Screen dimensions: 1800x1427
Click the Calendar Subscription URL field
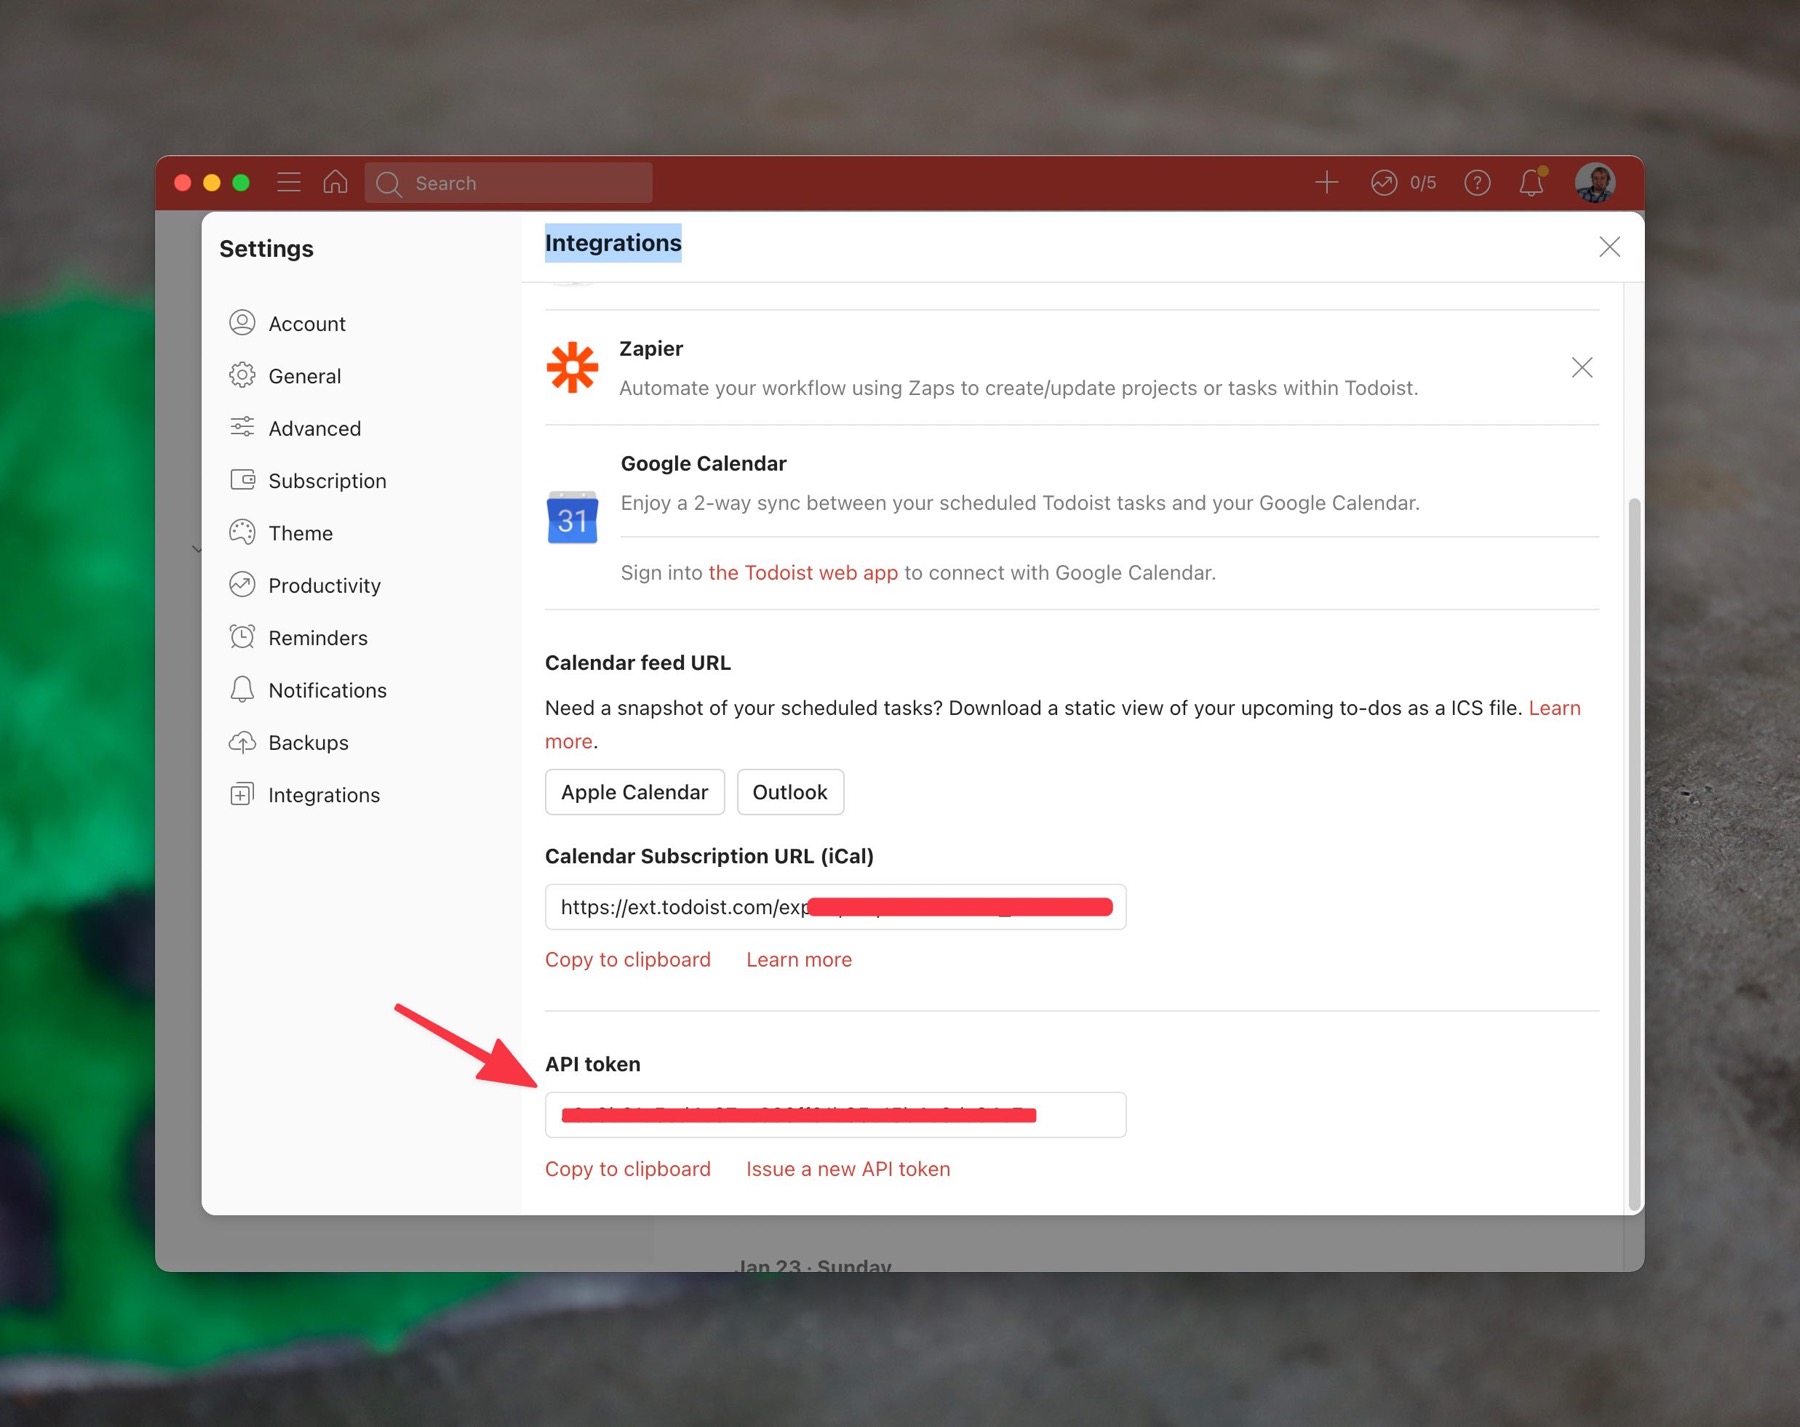click(835, 907)
